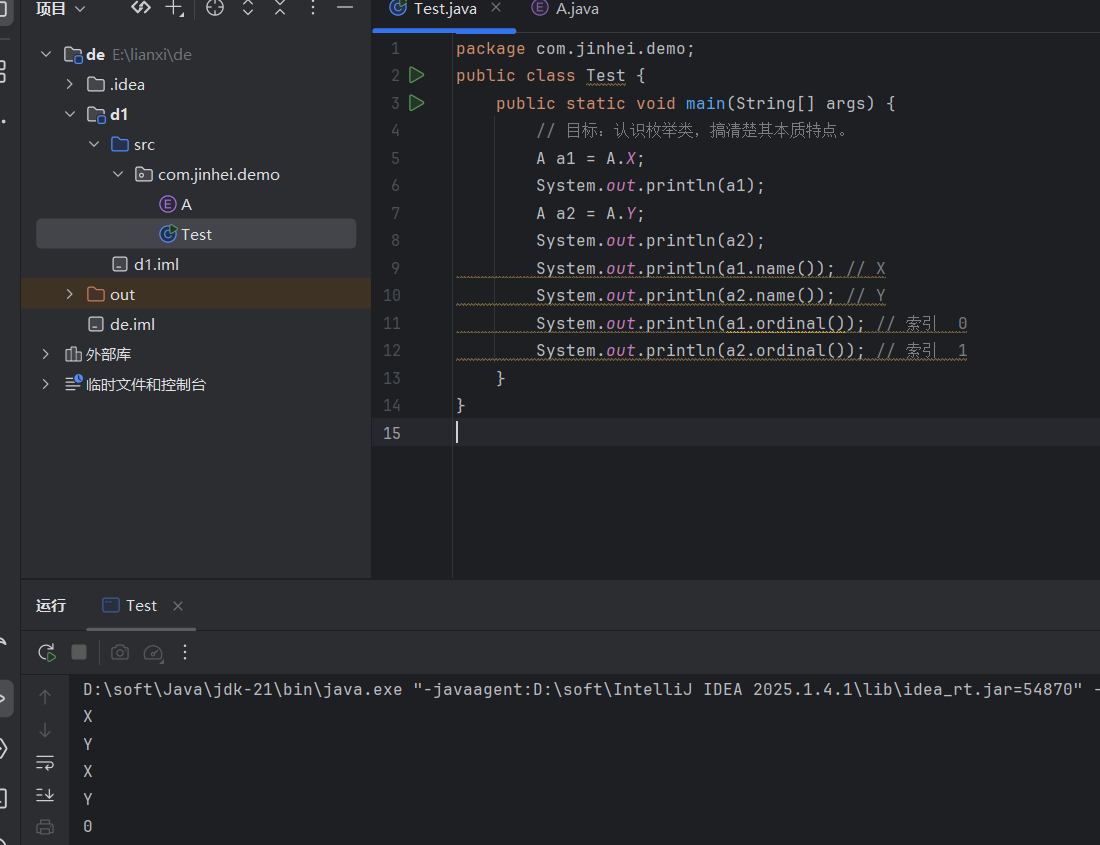
Task: Click the package declaration on line 1
Action: [x=575, y=49]
